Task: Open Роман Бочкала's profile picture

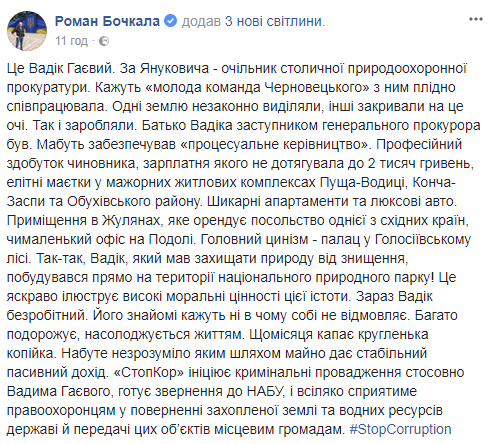Action: 27,31
